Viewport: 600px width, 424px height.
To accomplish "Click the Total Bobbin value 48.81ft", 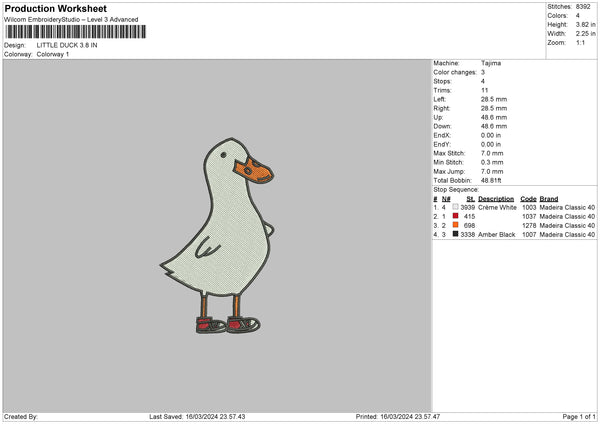I will (x=491, y=181).
